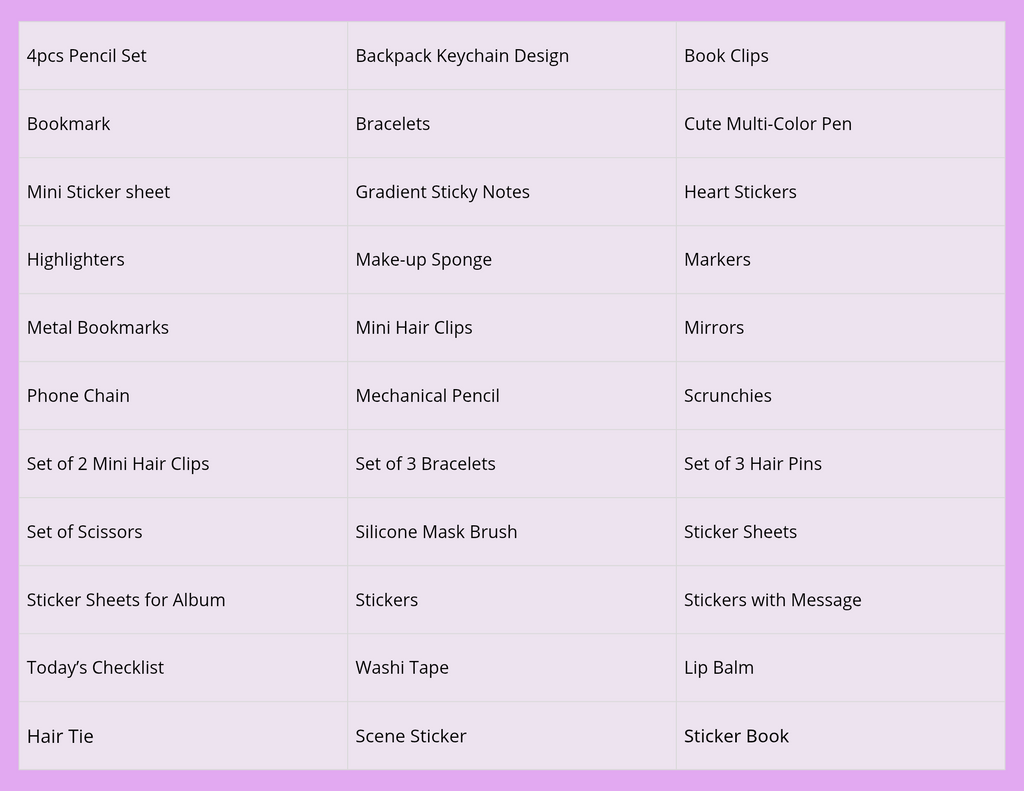Select the Mechanical Pencil entry

[511, 395]
